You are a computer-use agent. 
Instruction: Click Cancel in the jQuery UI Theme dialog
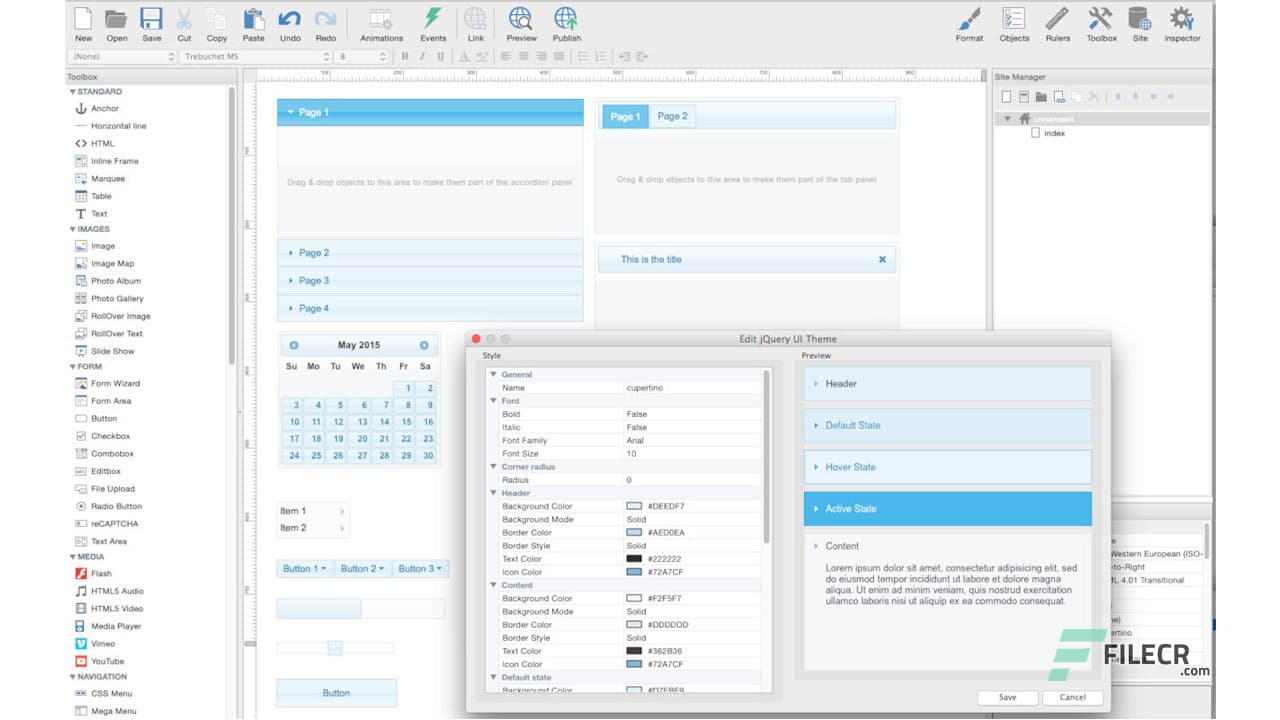pyautogui.click(x=1072, y=697)
